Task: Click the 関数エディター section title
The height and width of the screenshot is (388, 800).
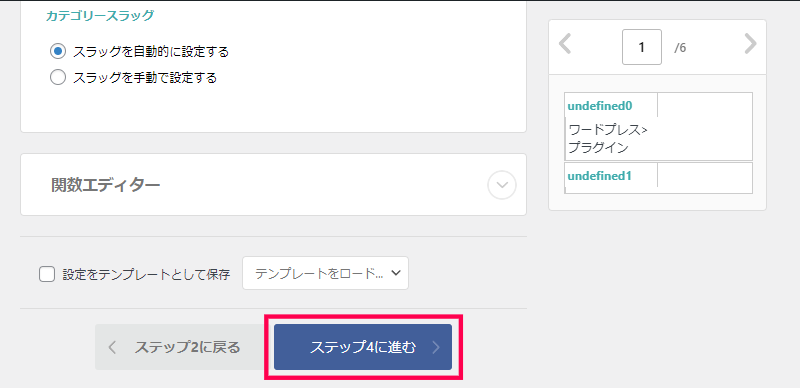Action: (106, 184)
